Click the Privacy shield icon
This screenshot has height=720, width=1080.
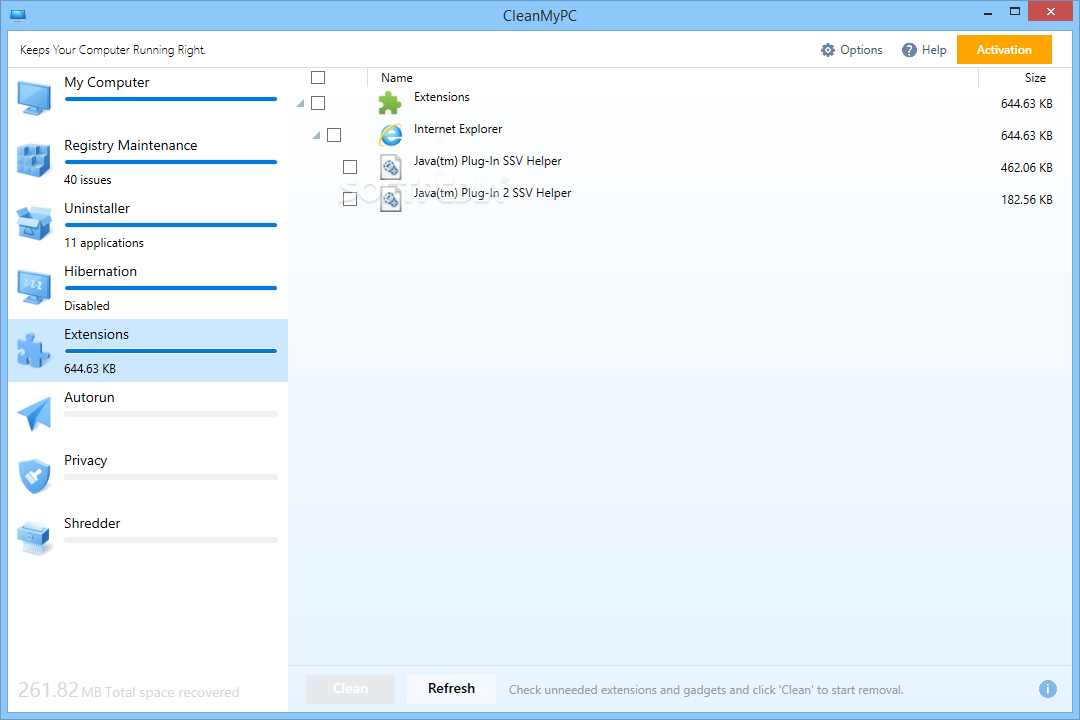[x=34, y=476]
